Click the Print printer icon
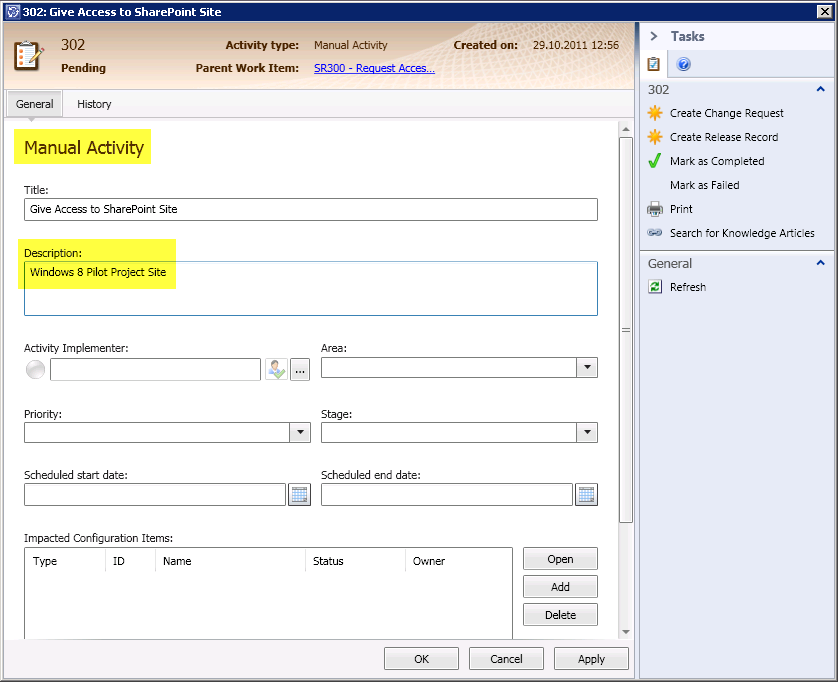838x682 pixels. 655,209
